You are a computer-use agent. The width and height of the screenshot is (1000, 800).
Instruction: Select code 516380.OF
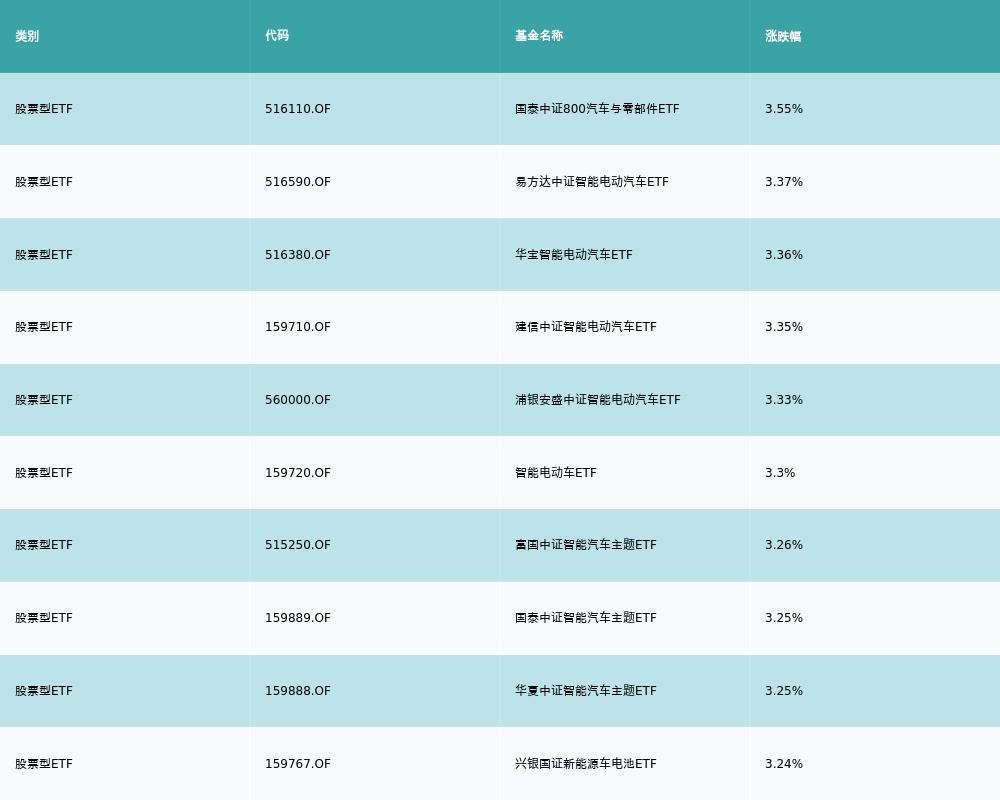[298, 255]
